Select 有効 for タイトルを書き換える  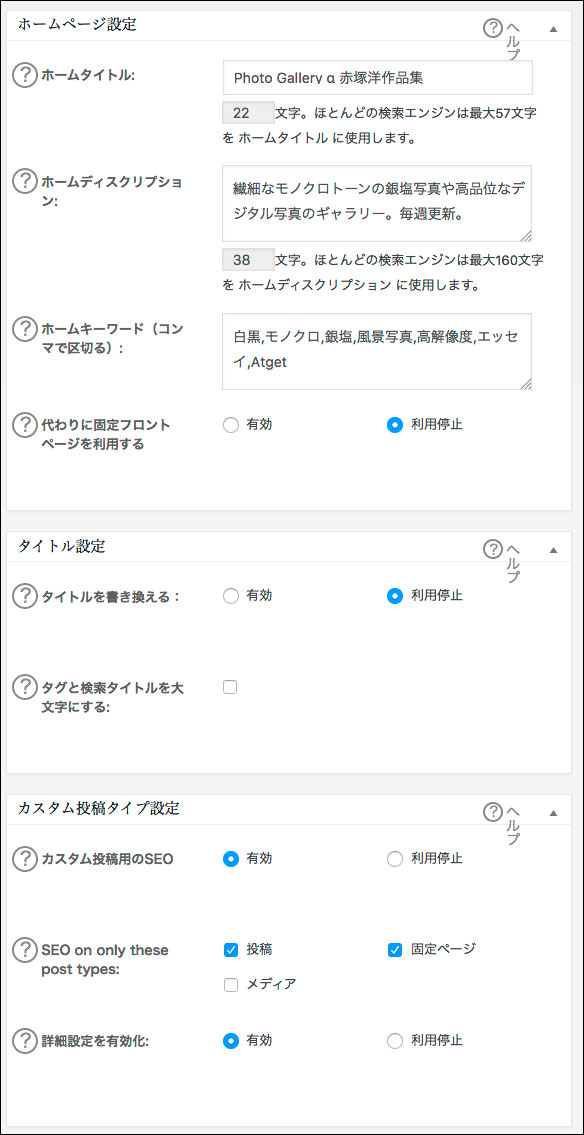[230, 596]
